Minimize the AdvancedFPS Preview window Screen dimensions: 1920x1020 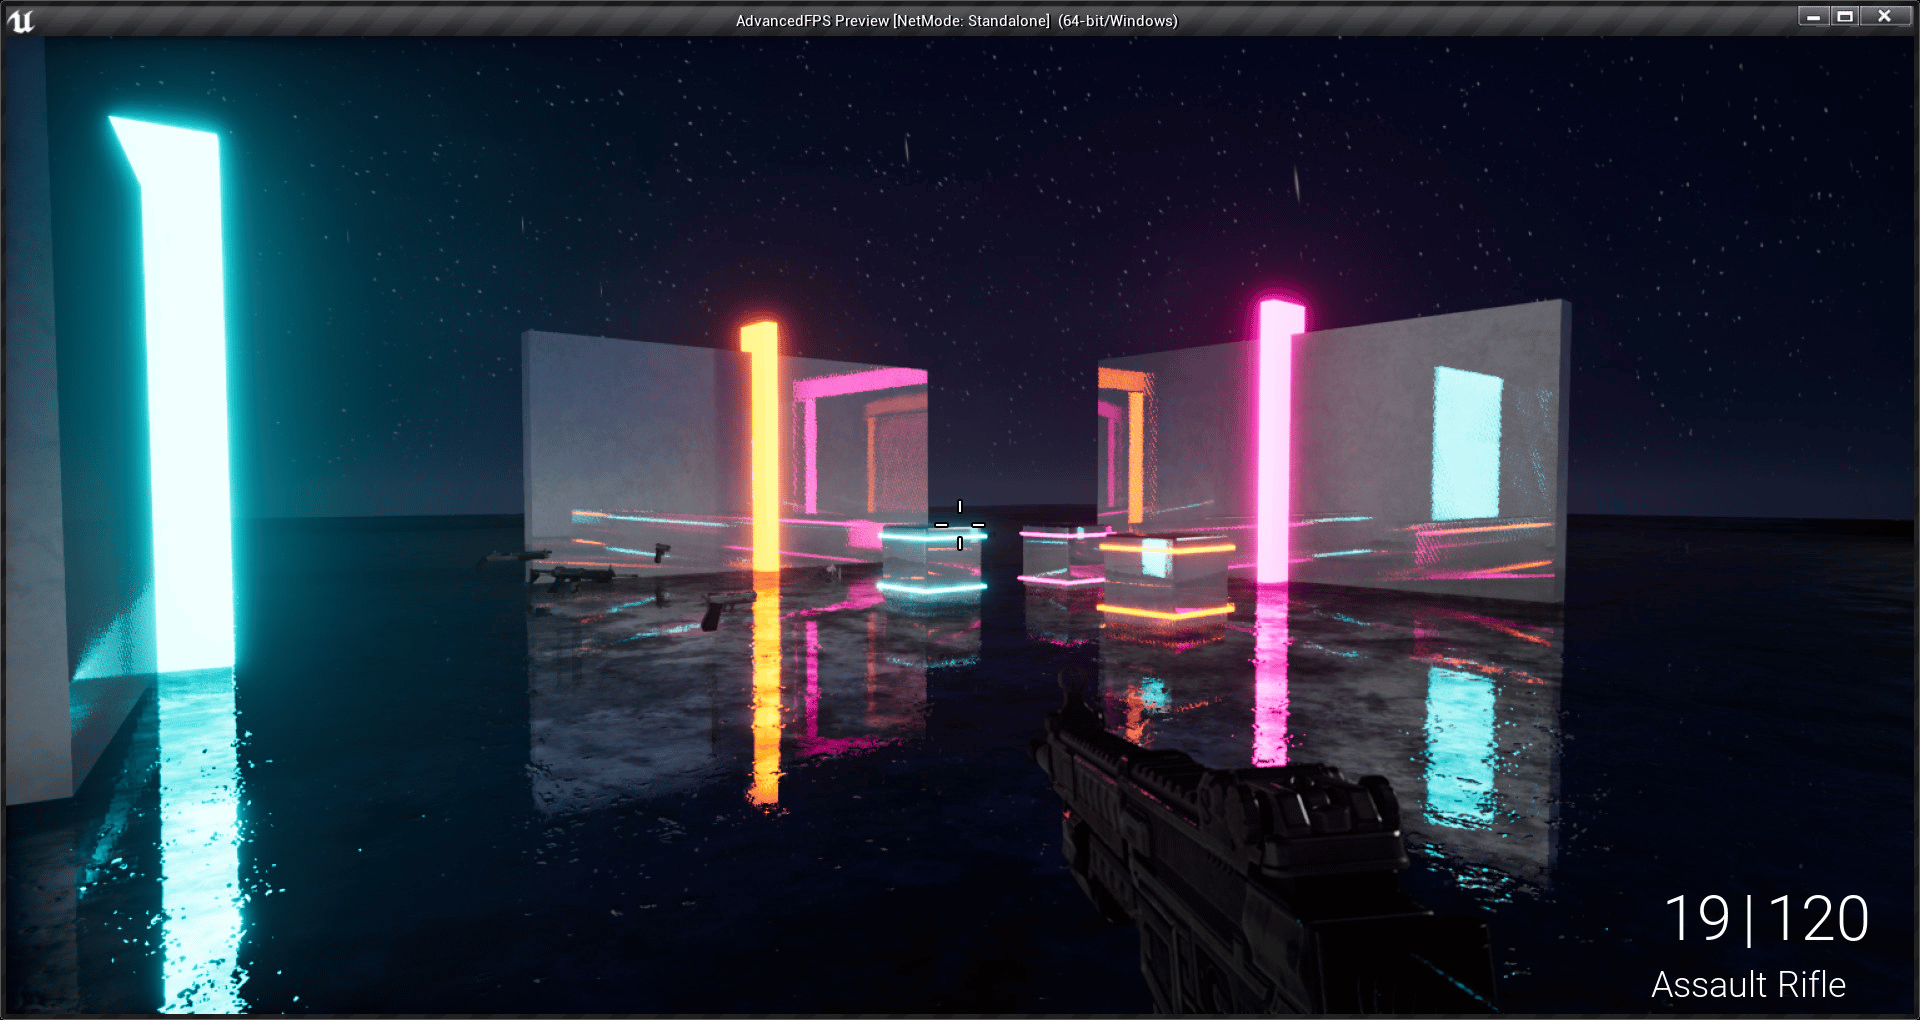(1813, 16)
